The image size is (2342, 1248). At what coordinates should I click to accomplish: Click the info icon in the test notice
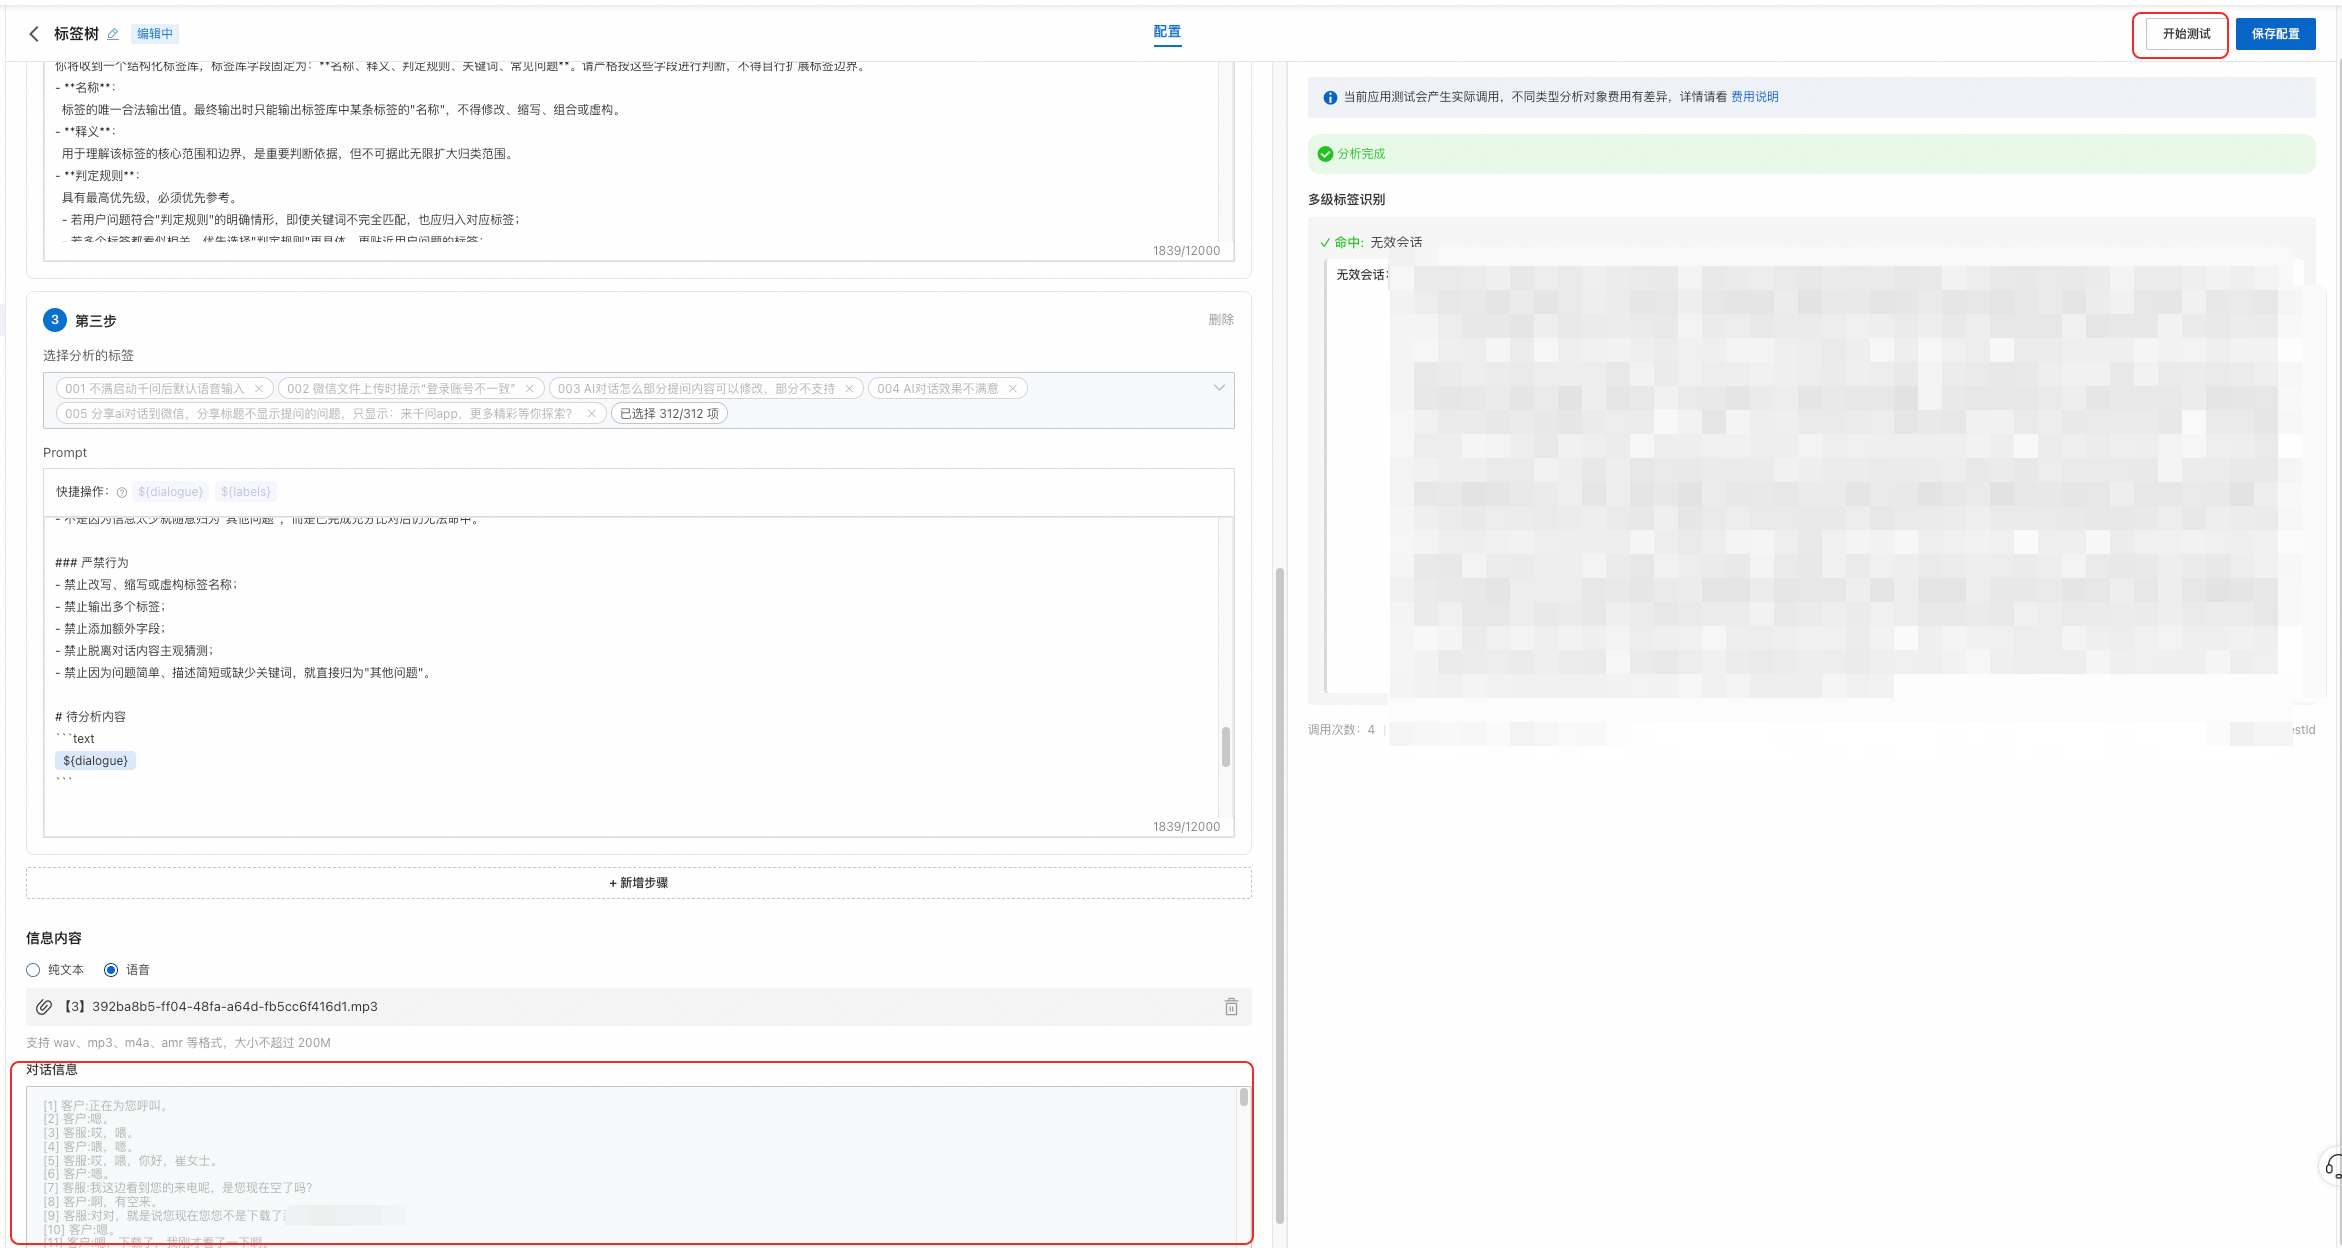tap(1330, 98)
